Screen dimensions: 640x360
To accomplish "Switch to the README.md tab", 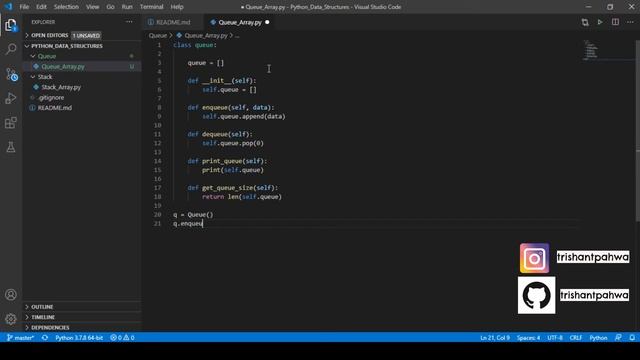I will [173, 22].
